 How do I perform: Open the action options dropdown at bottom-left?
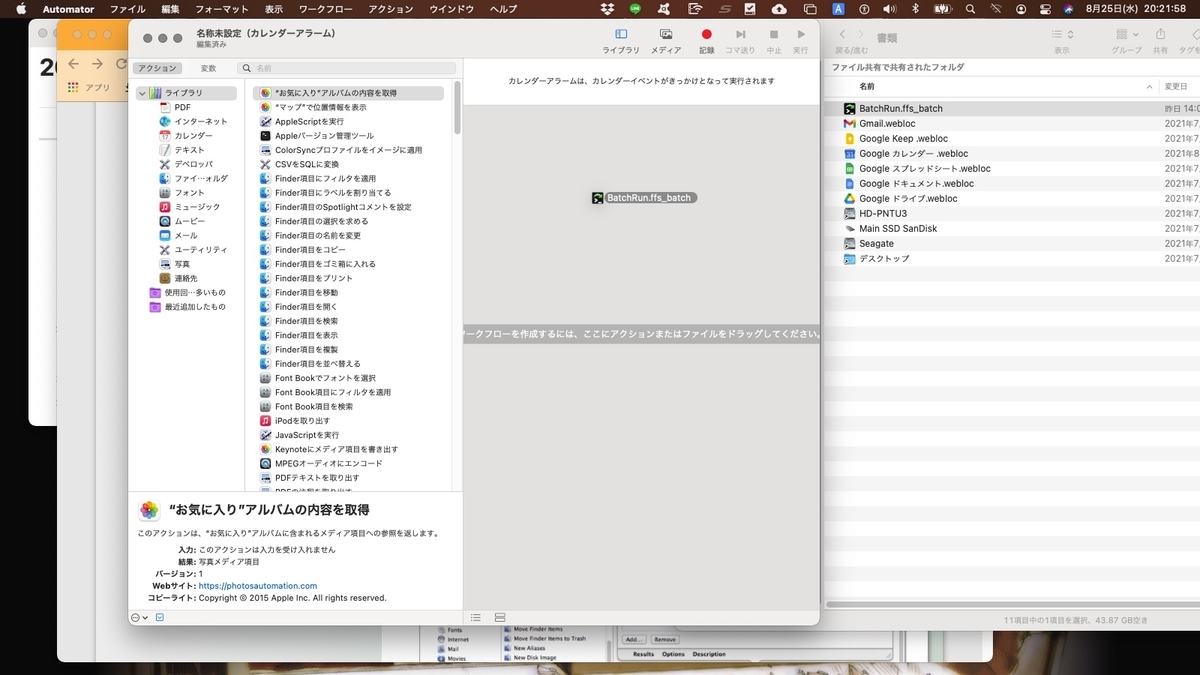(140, 617)
